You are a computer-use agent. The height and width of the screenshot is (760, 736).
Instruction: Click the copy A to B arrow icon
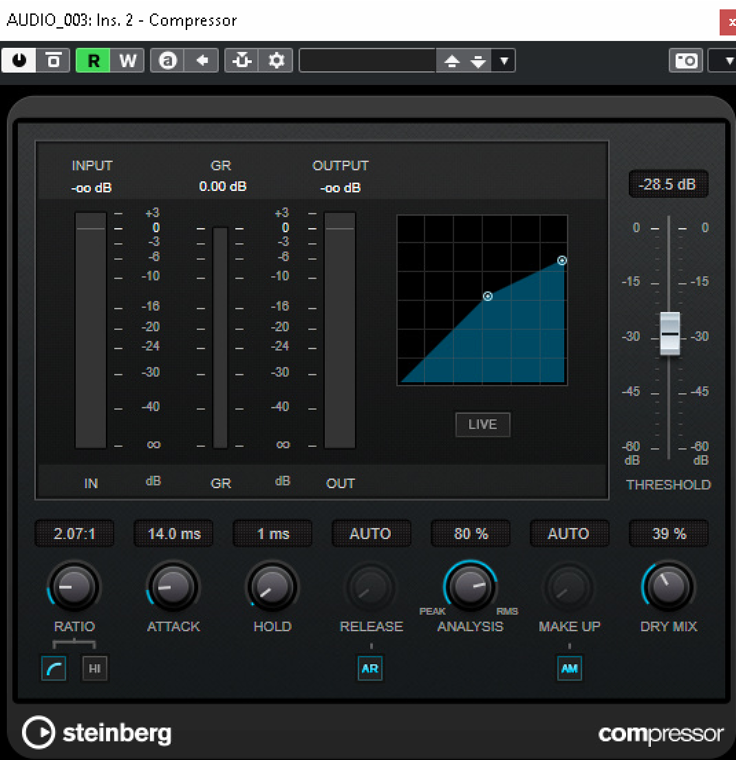(x=202, y=61)
